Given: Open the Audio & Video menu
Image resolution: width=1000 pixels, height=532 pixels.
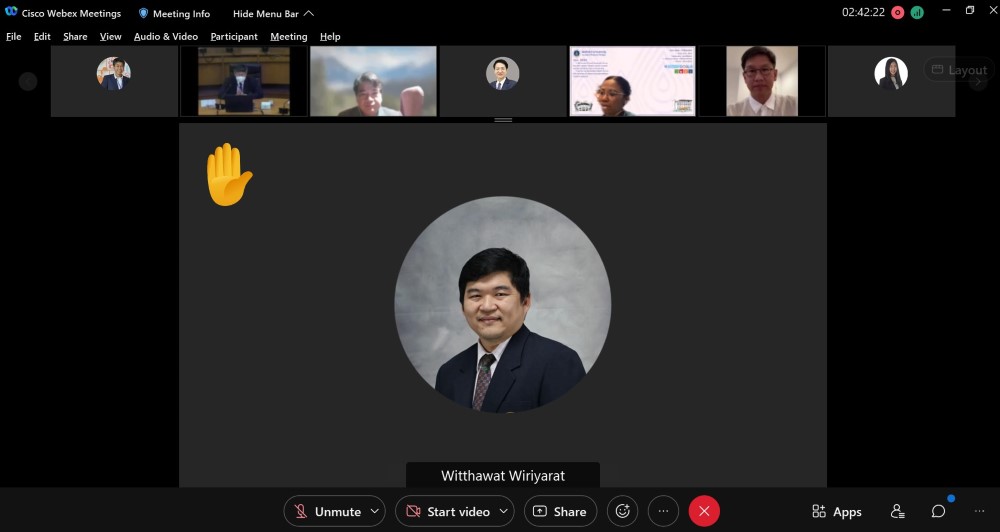Looking at the screenshot, I should point(166,37).
